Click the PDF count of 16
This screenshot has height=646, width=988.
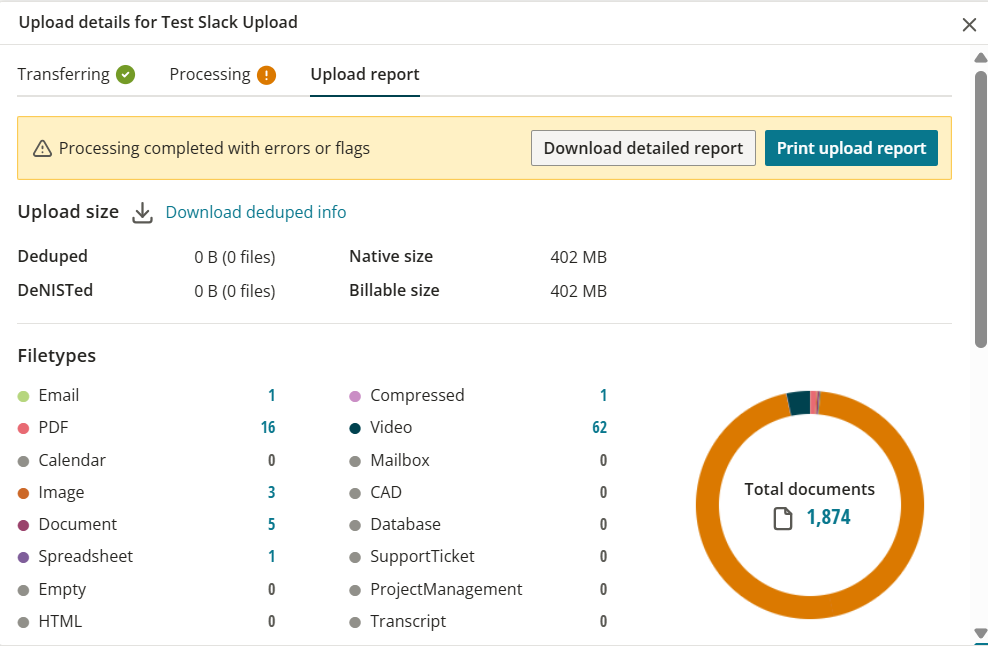pyautogui.click(x=267, y=427)
